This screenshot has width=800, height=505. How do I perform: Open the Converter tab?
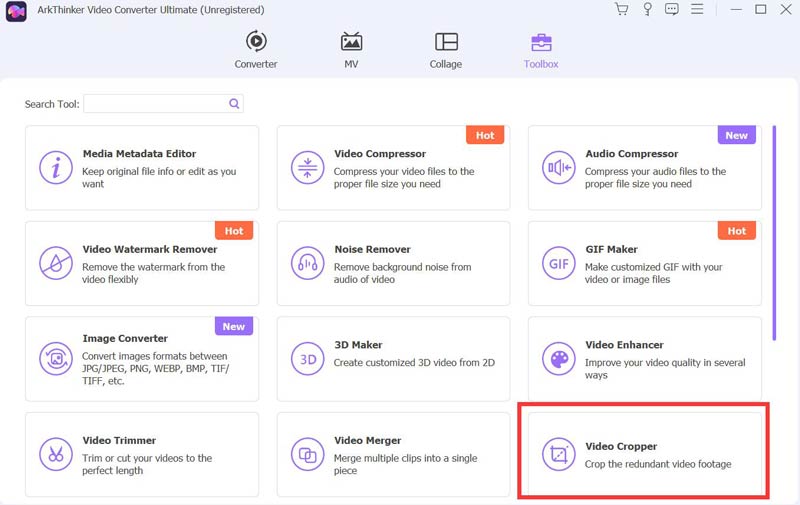coord(256,49)
